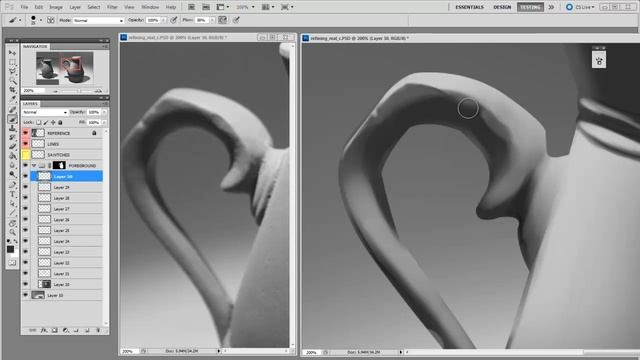Select the Line shape tool
The image size is (640, 360).
tap(12, 213)
